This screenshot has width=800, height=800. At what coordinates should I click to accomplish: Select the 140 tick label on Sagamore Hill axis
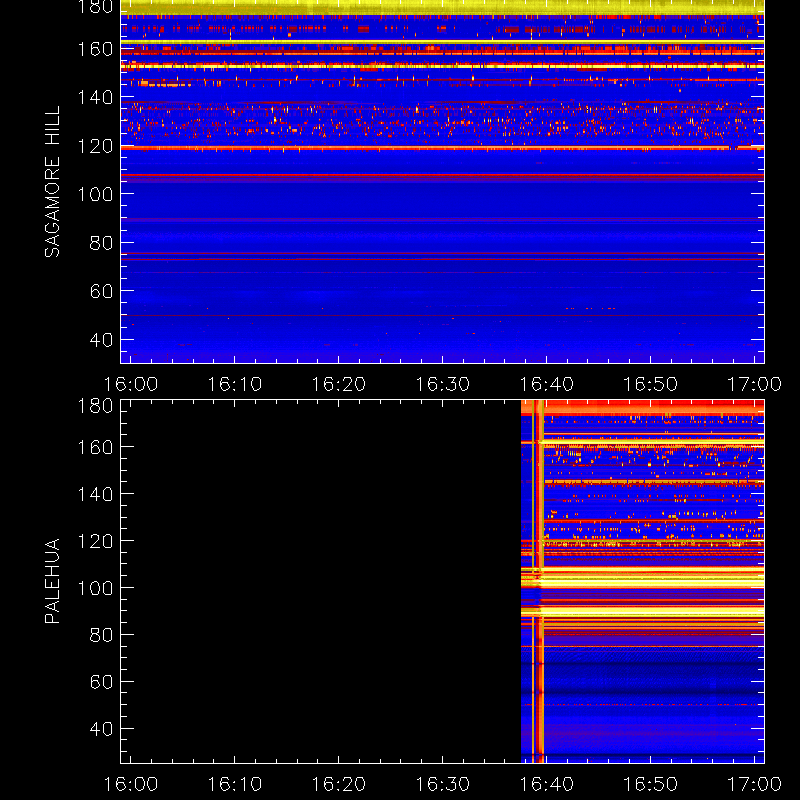(95, 97)
